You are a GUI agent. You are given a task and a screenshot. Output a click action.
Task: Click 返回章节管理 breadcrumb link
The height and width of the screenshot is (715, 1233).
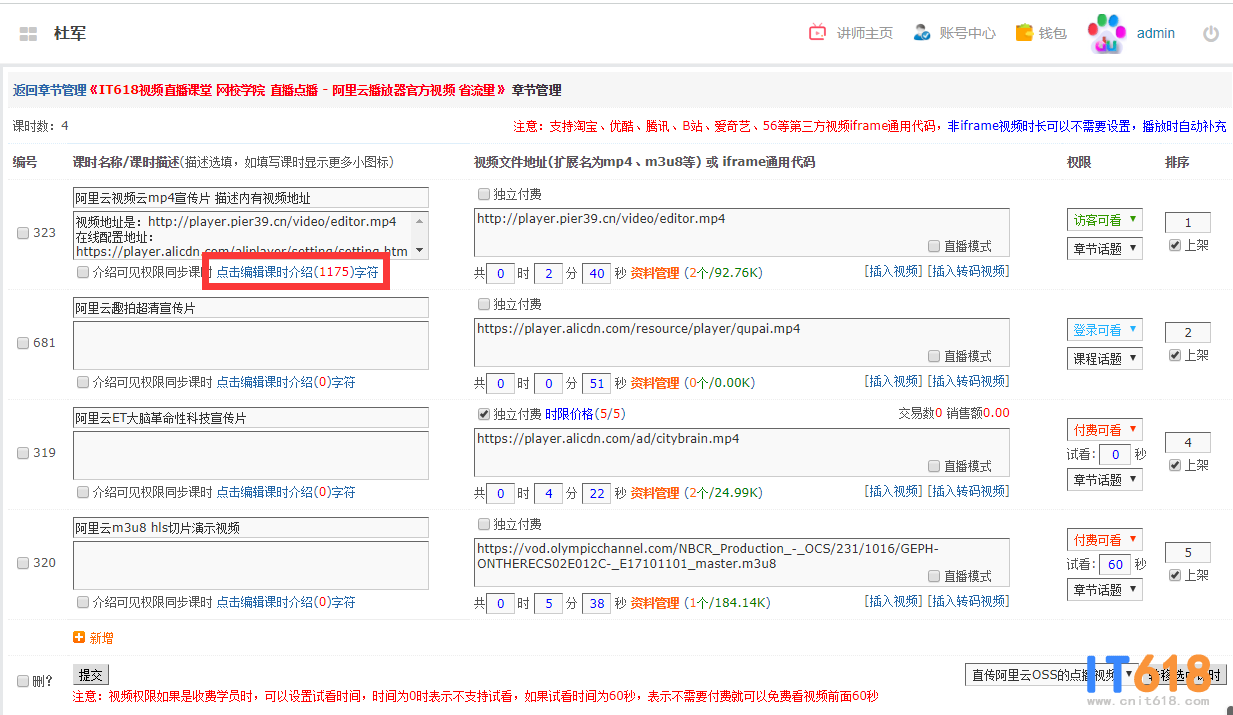(49, 90)
